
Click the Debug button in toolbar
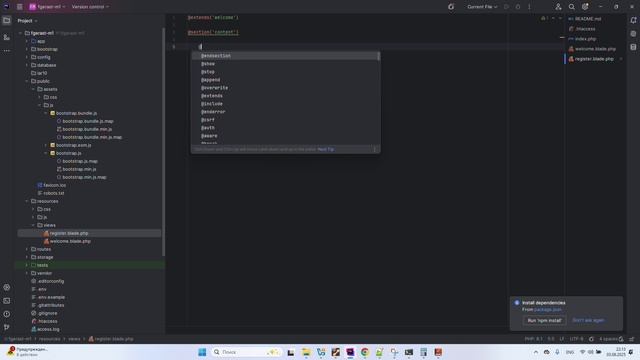pyautogui.click(x=518, y=7)
